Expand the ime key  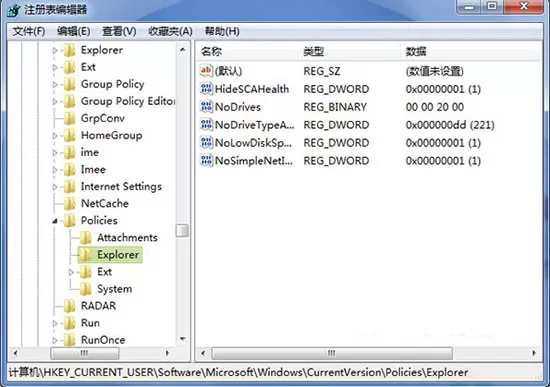point(55,153)
